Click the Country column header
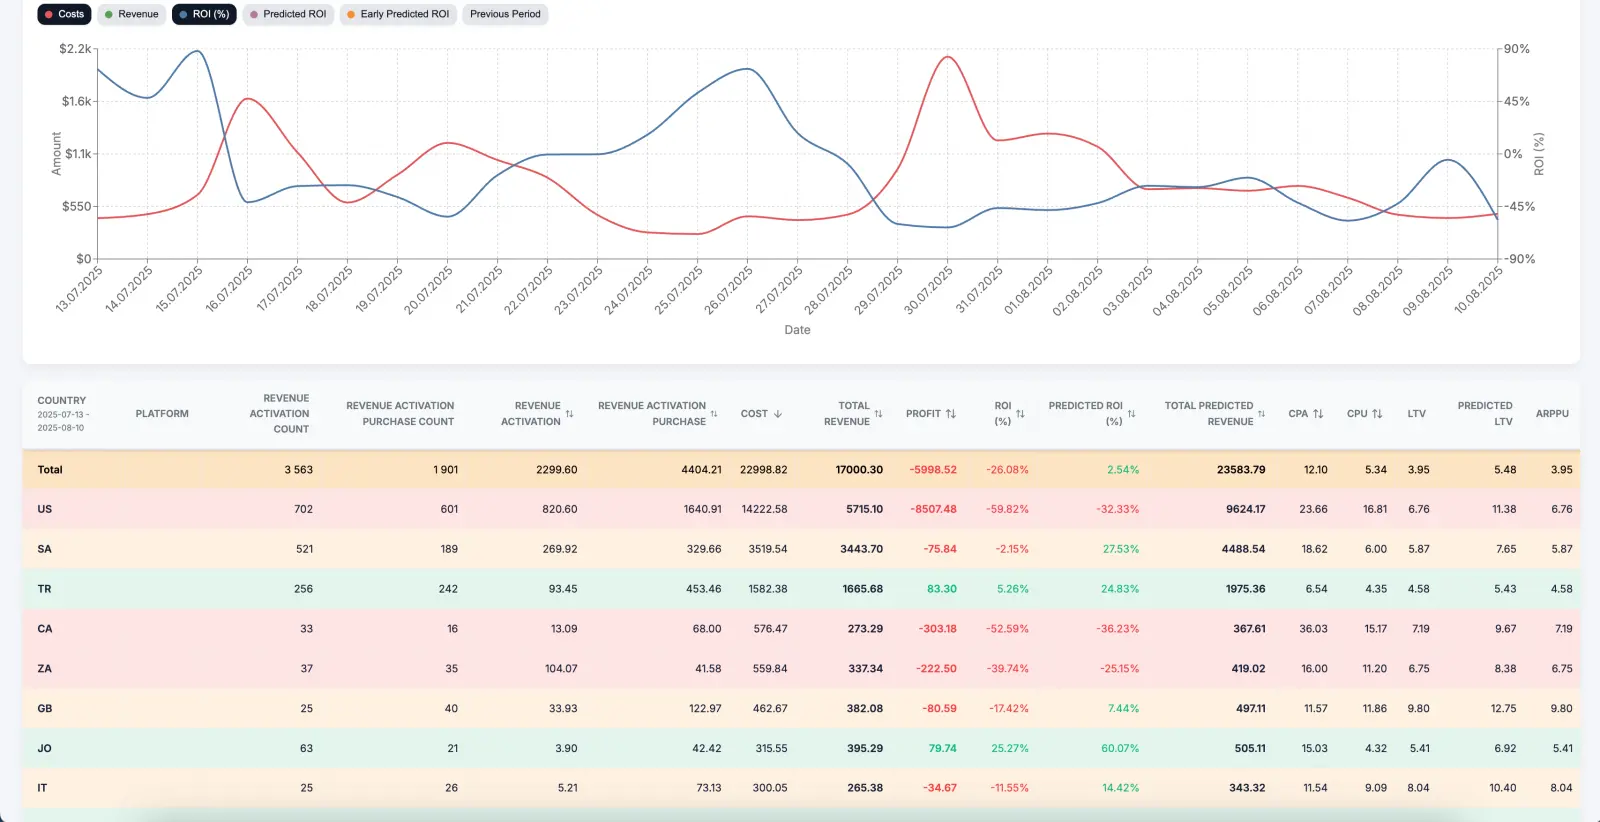1600x822 pixels. [x=62, y=400]
